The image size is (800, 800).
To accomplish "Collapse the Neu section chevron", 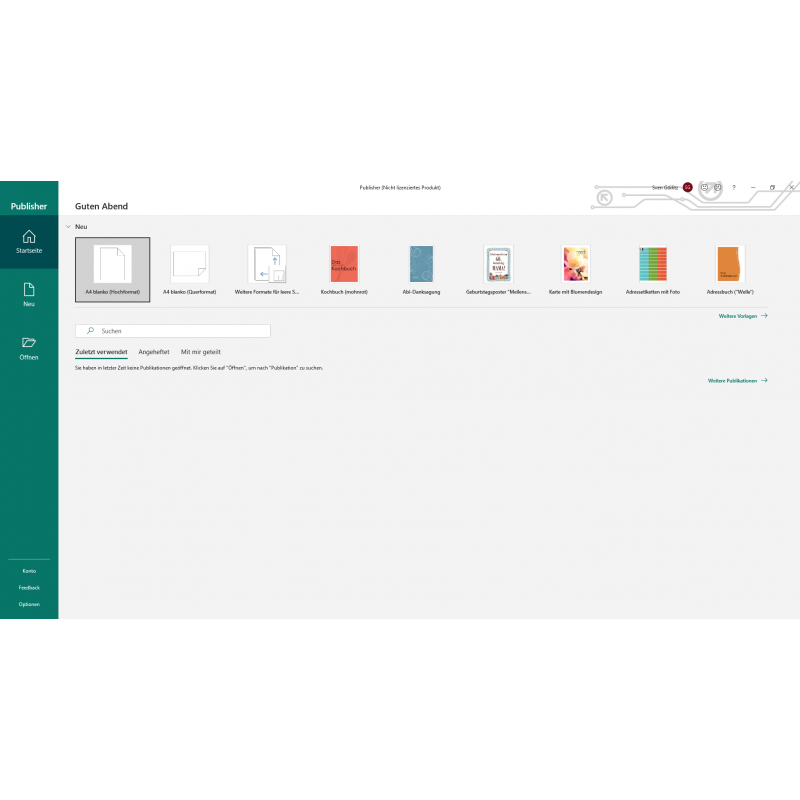I will coord(67,227).
